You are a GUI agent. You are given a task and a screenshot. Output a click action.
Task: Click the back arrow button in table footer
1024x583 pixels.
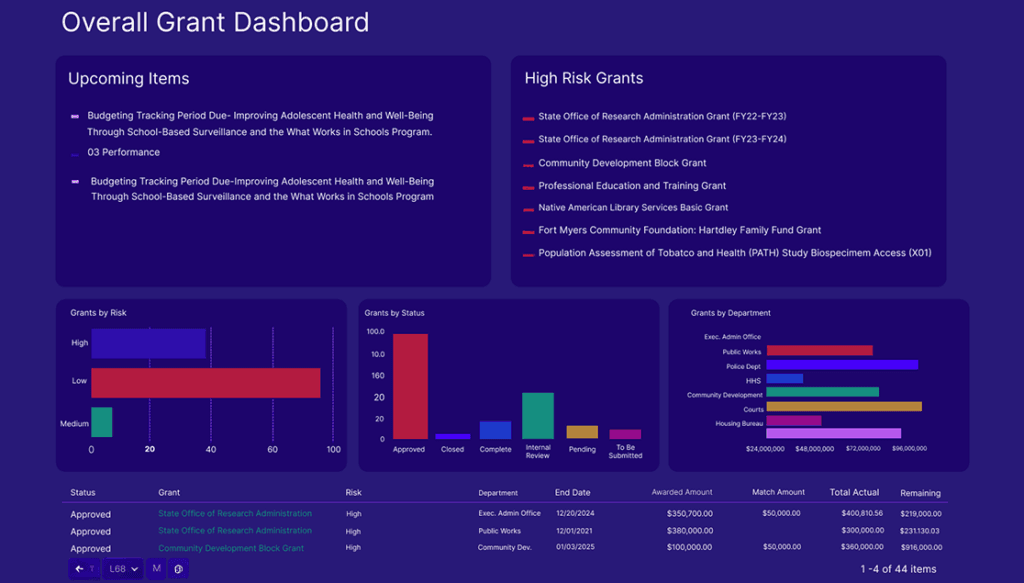81,569
